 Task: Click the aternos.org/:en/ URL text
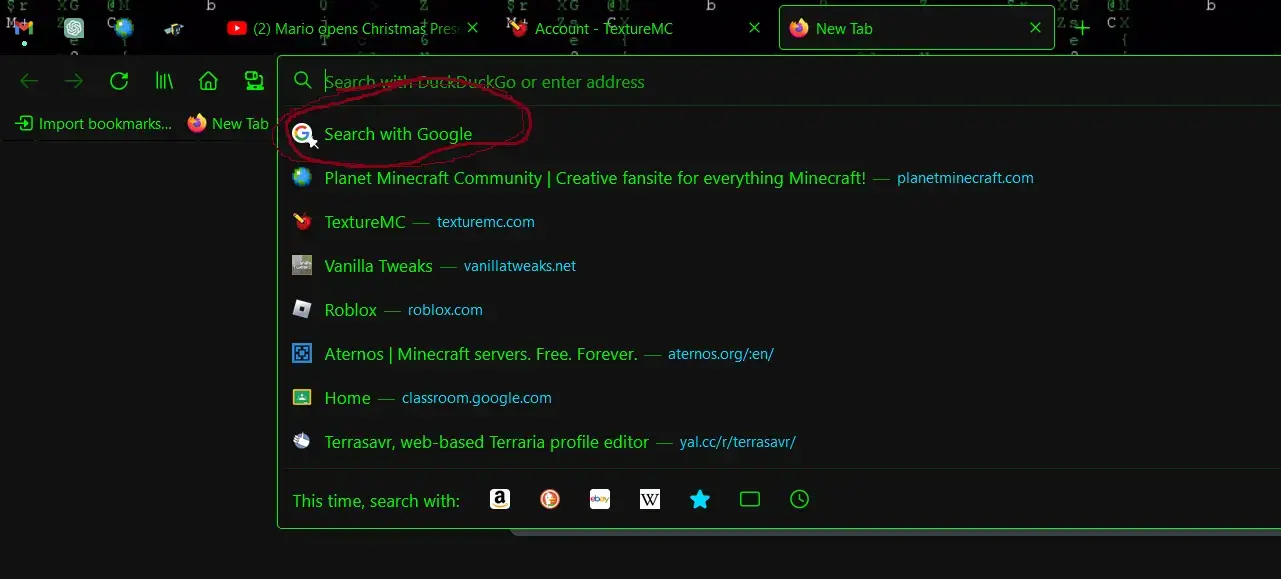(721, 354)
